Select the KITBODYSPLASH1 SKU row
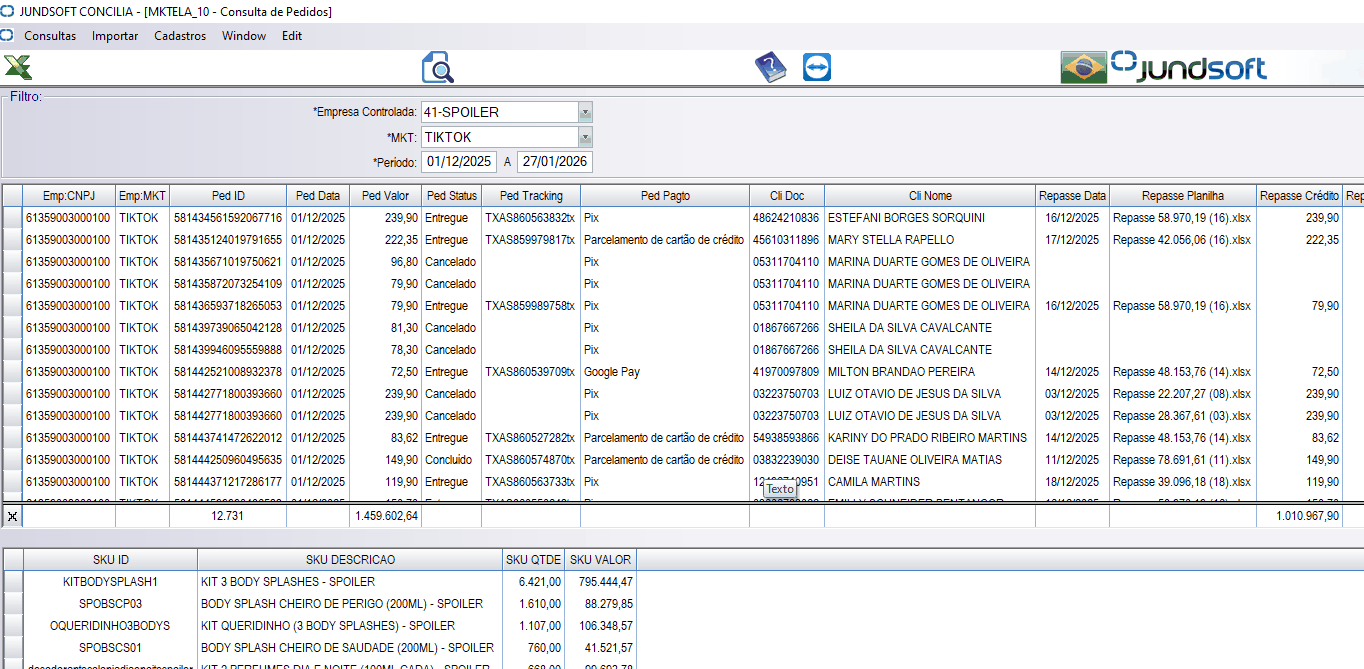 click(x=110, y=582)
